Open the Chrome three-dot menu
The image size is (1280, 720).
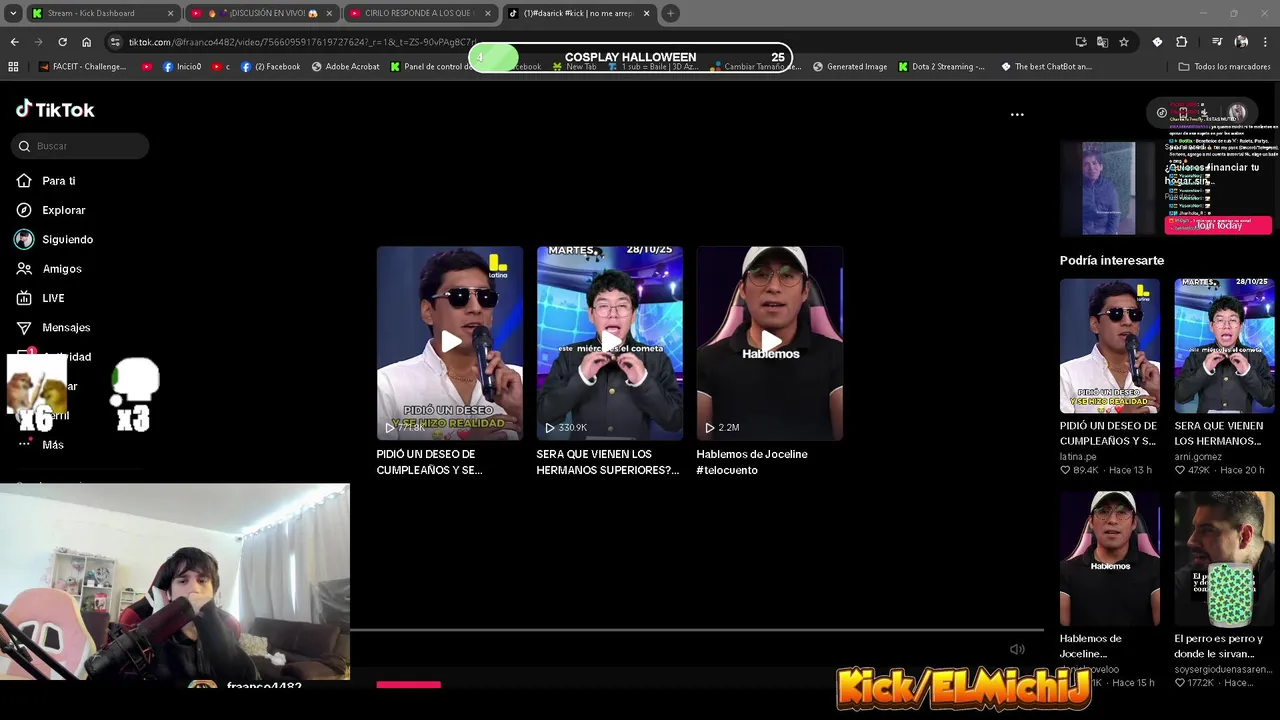(1265, 42)
